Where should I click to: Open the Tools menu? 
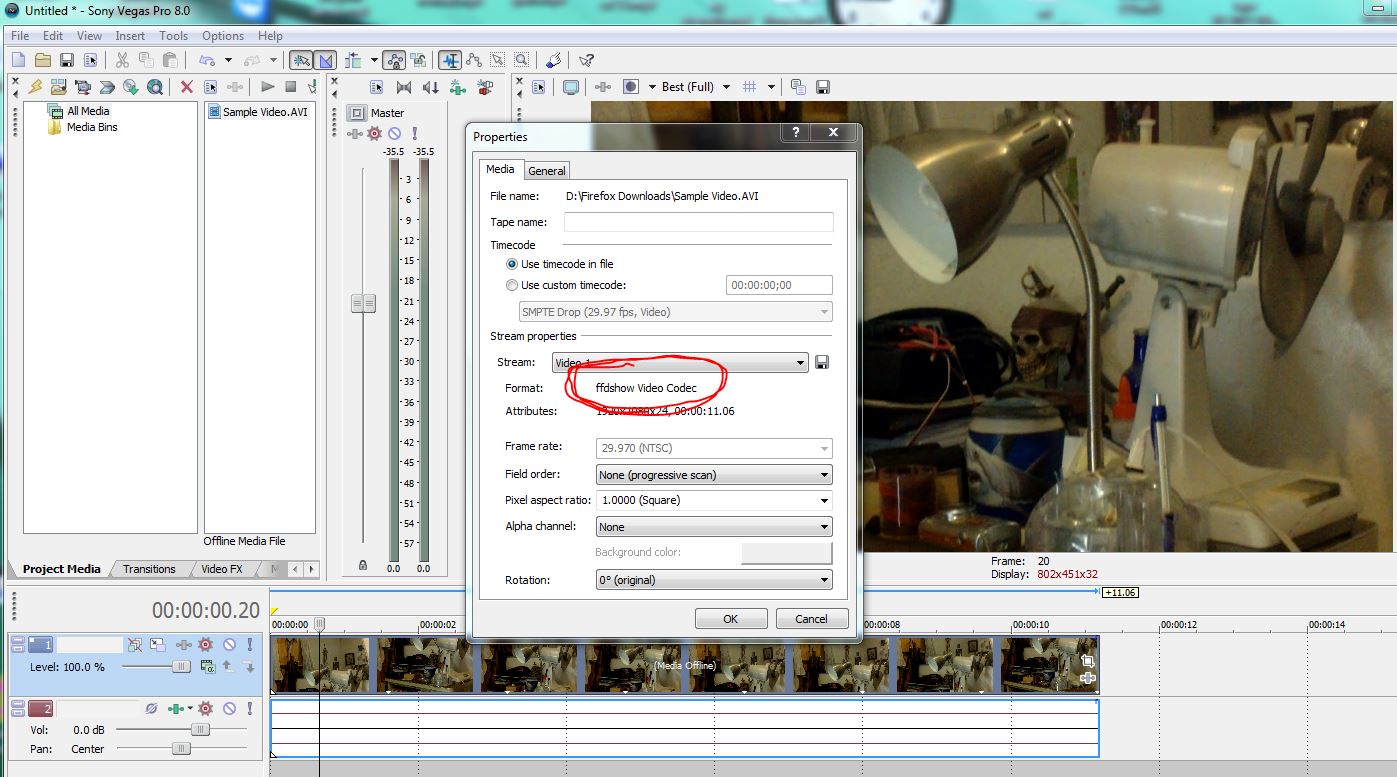point(174,36)
